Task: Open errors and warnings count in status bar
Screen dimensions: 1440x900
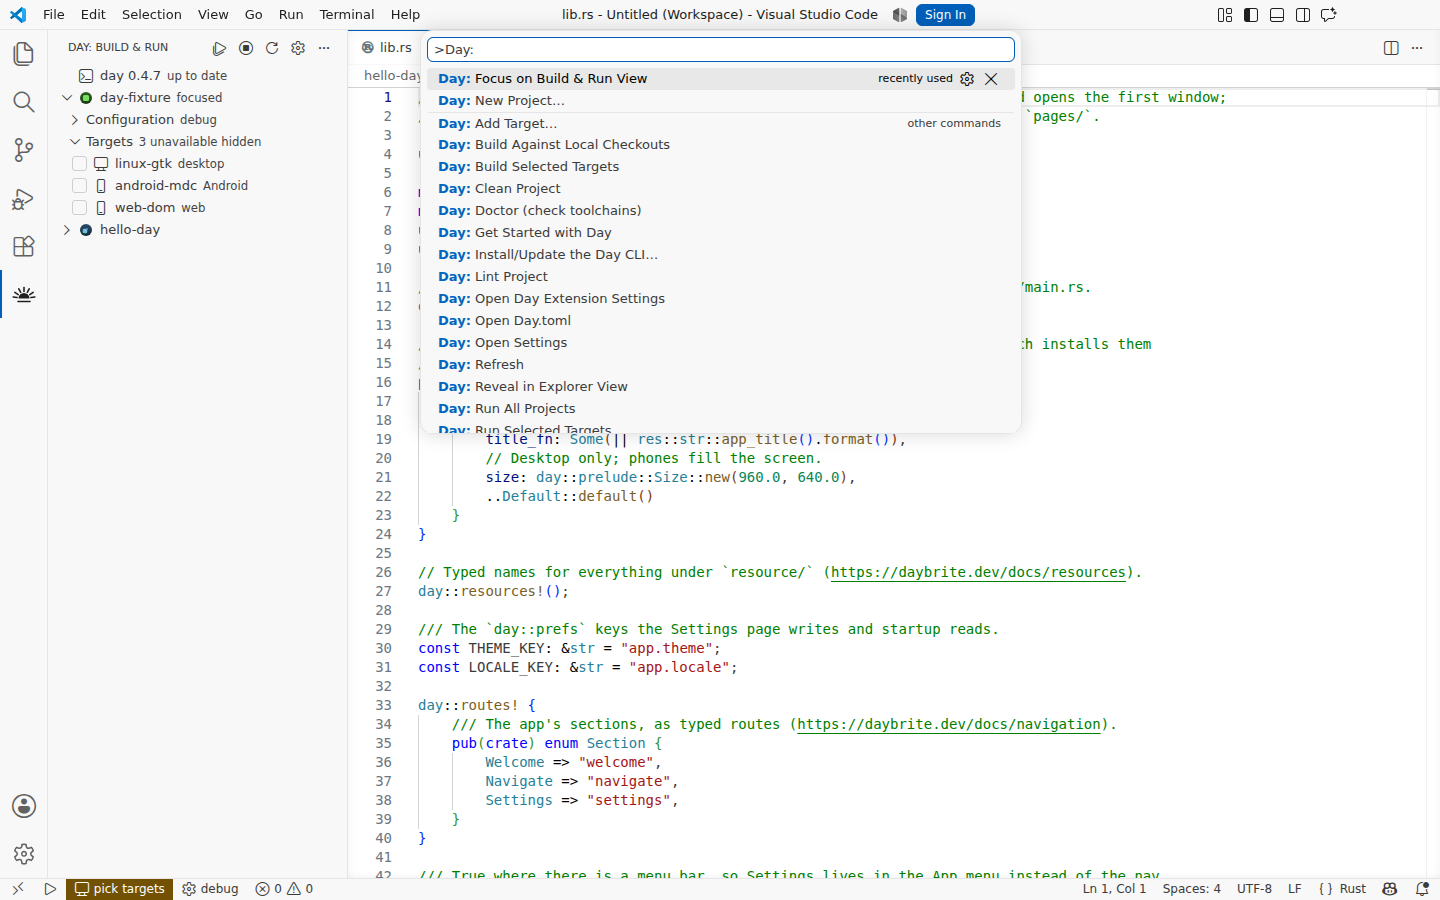Action: point(284,888)
